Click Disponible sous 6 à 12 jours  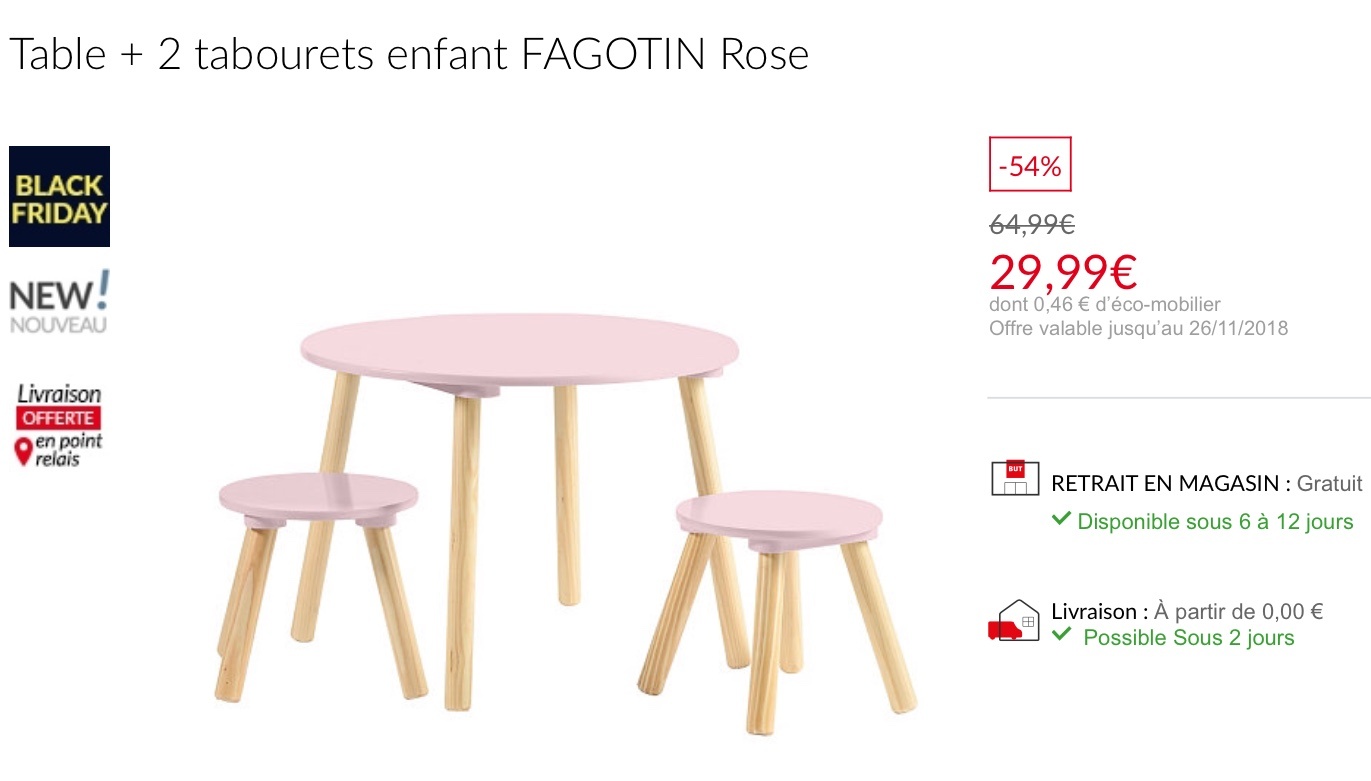pos(1215,522)
